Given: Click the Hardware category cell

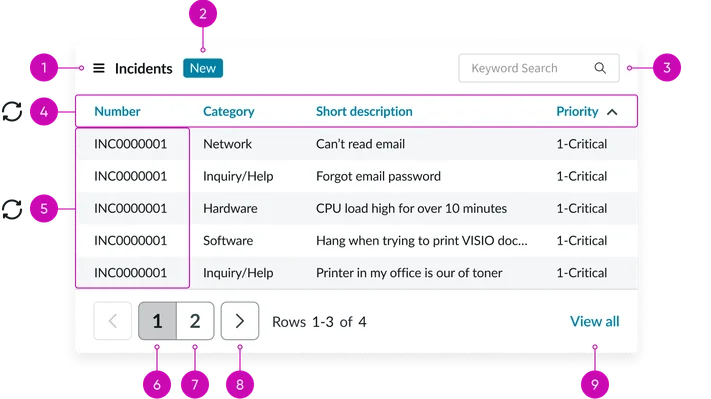Looking at the screenshot, I should click(230, 209).
